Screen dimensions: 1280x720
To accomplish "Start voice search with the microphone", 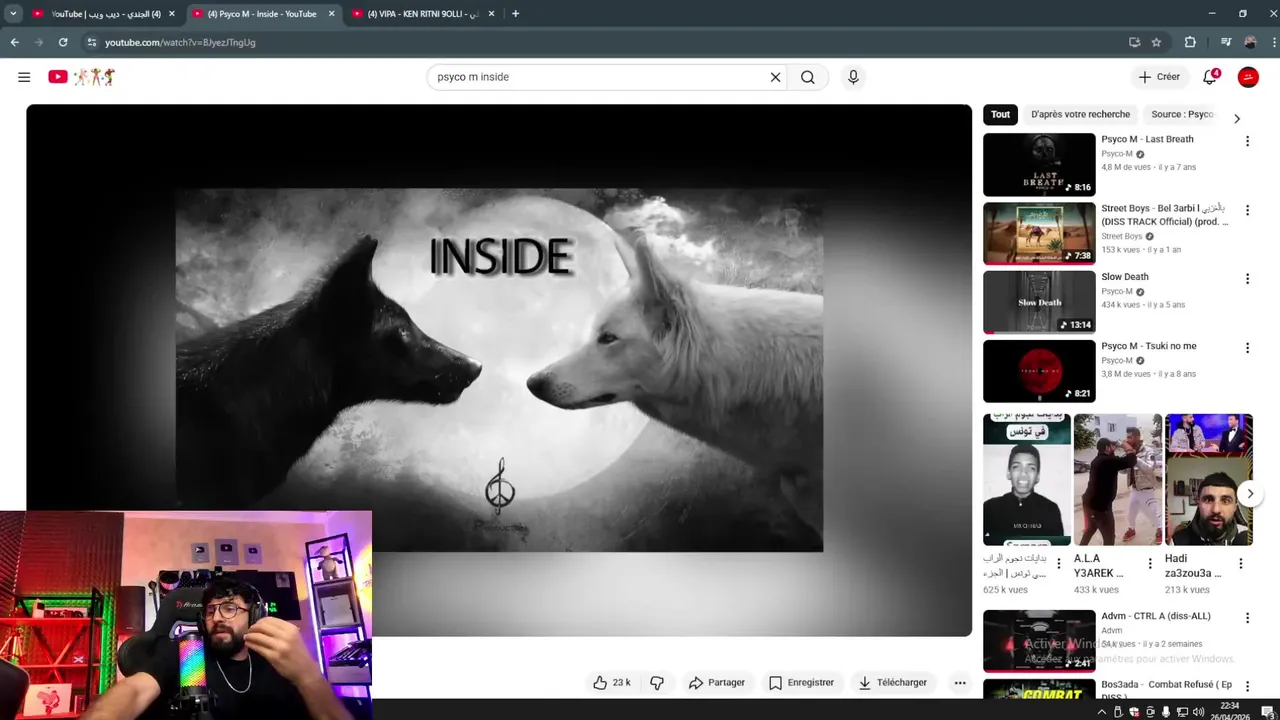I will (x=853, y=77).
